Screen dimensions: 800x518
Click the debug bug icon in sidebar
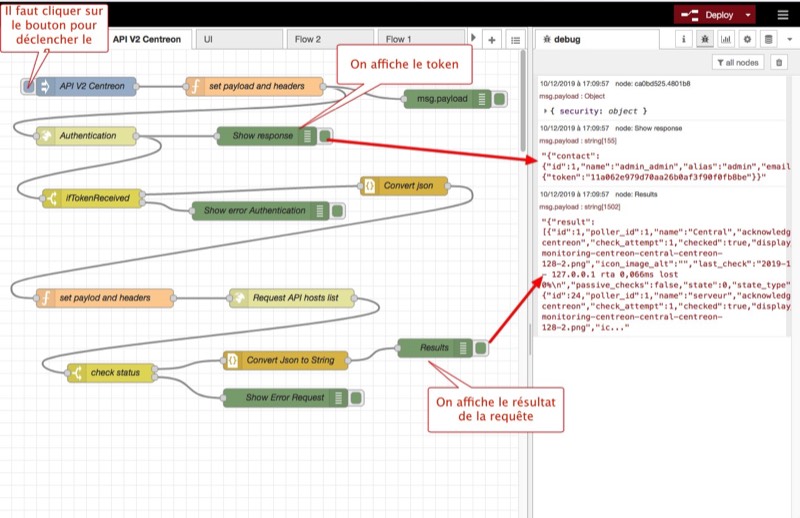tap(705, 38)
